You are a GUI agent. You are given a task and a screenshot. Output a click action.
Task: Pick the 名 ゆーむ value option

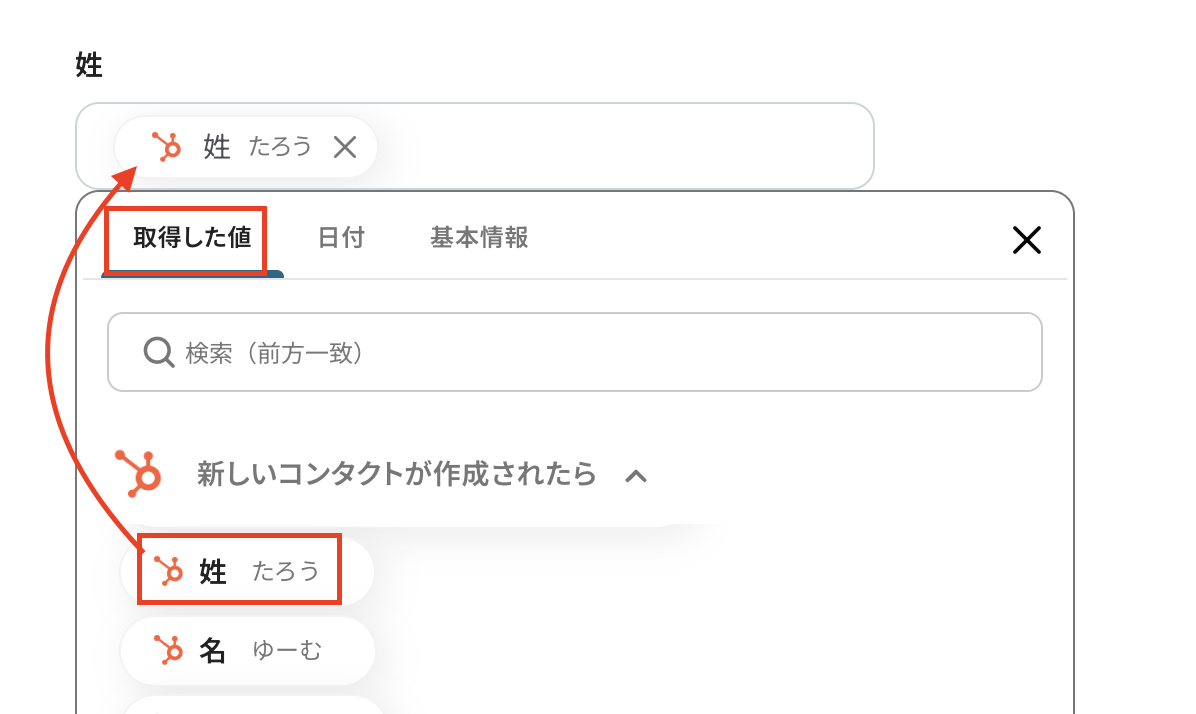(247, 651)
